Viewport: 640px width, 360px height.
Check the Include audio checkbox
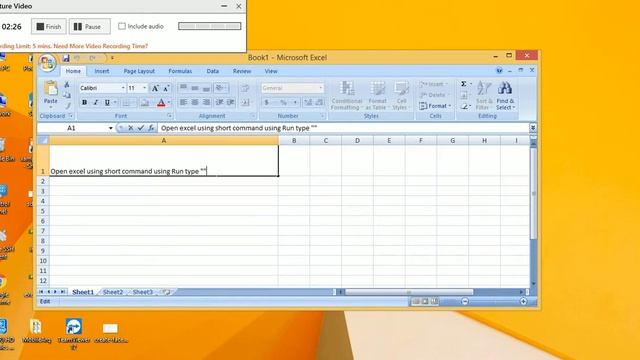coord(122,26)
